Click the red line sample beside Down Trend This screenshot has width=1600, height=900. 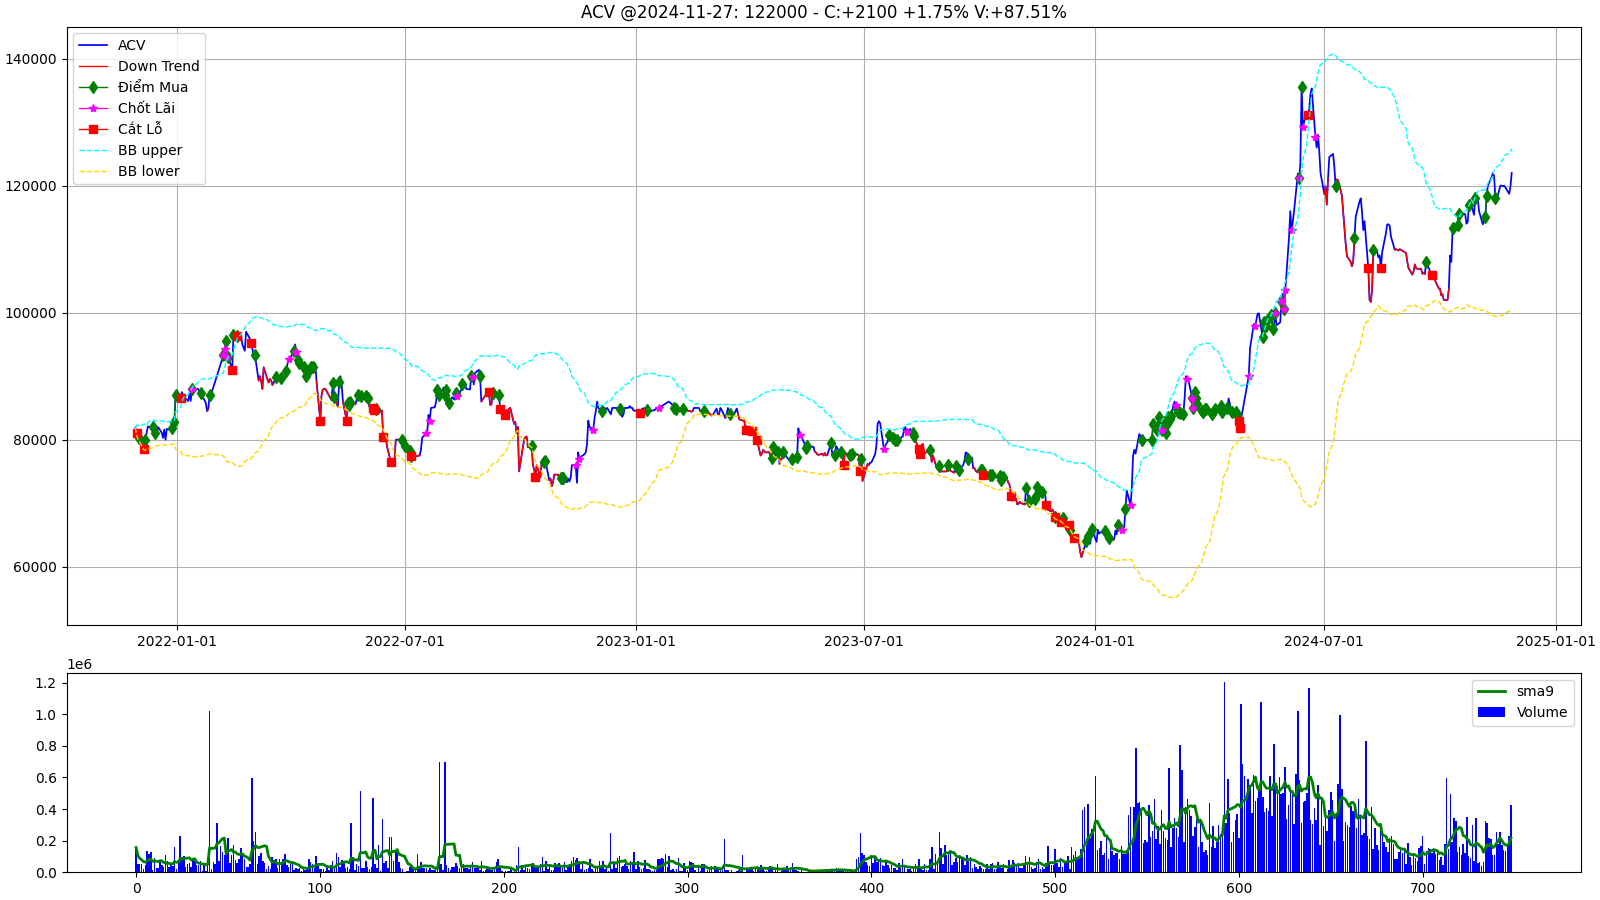pyautogui.click(x=93, y=66)
